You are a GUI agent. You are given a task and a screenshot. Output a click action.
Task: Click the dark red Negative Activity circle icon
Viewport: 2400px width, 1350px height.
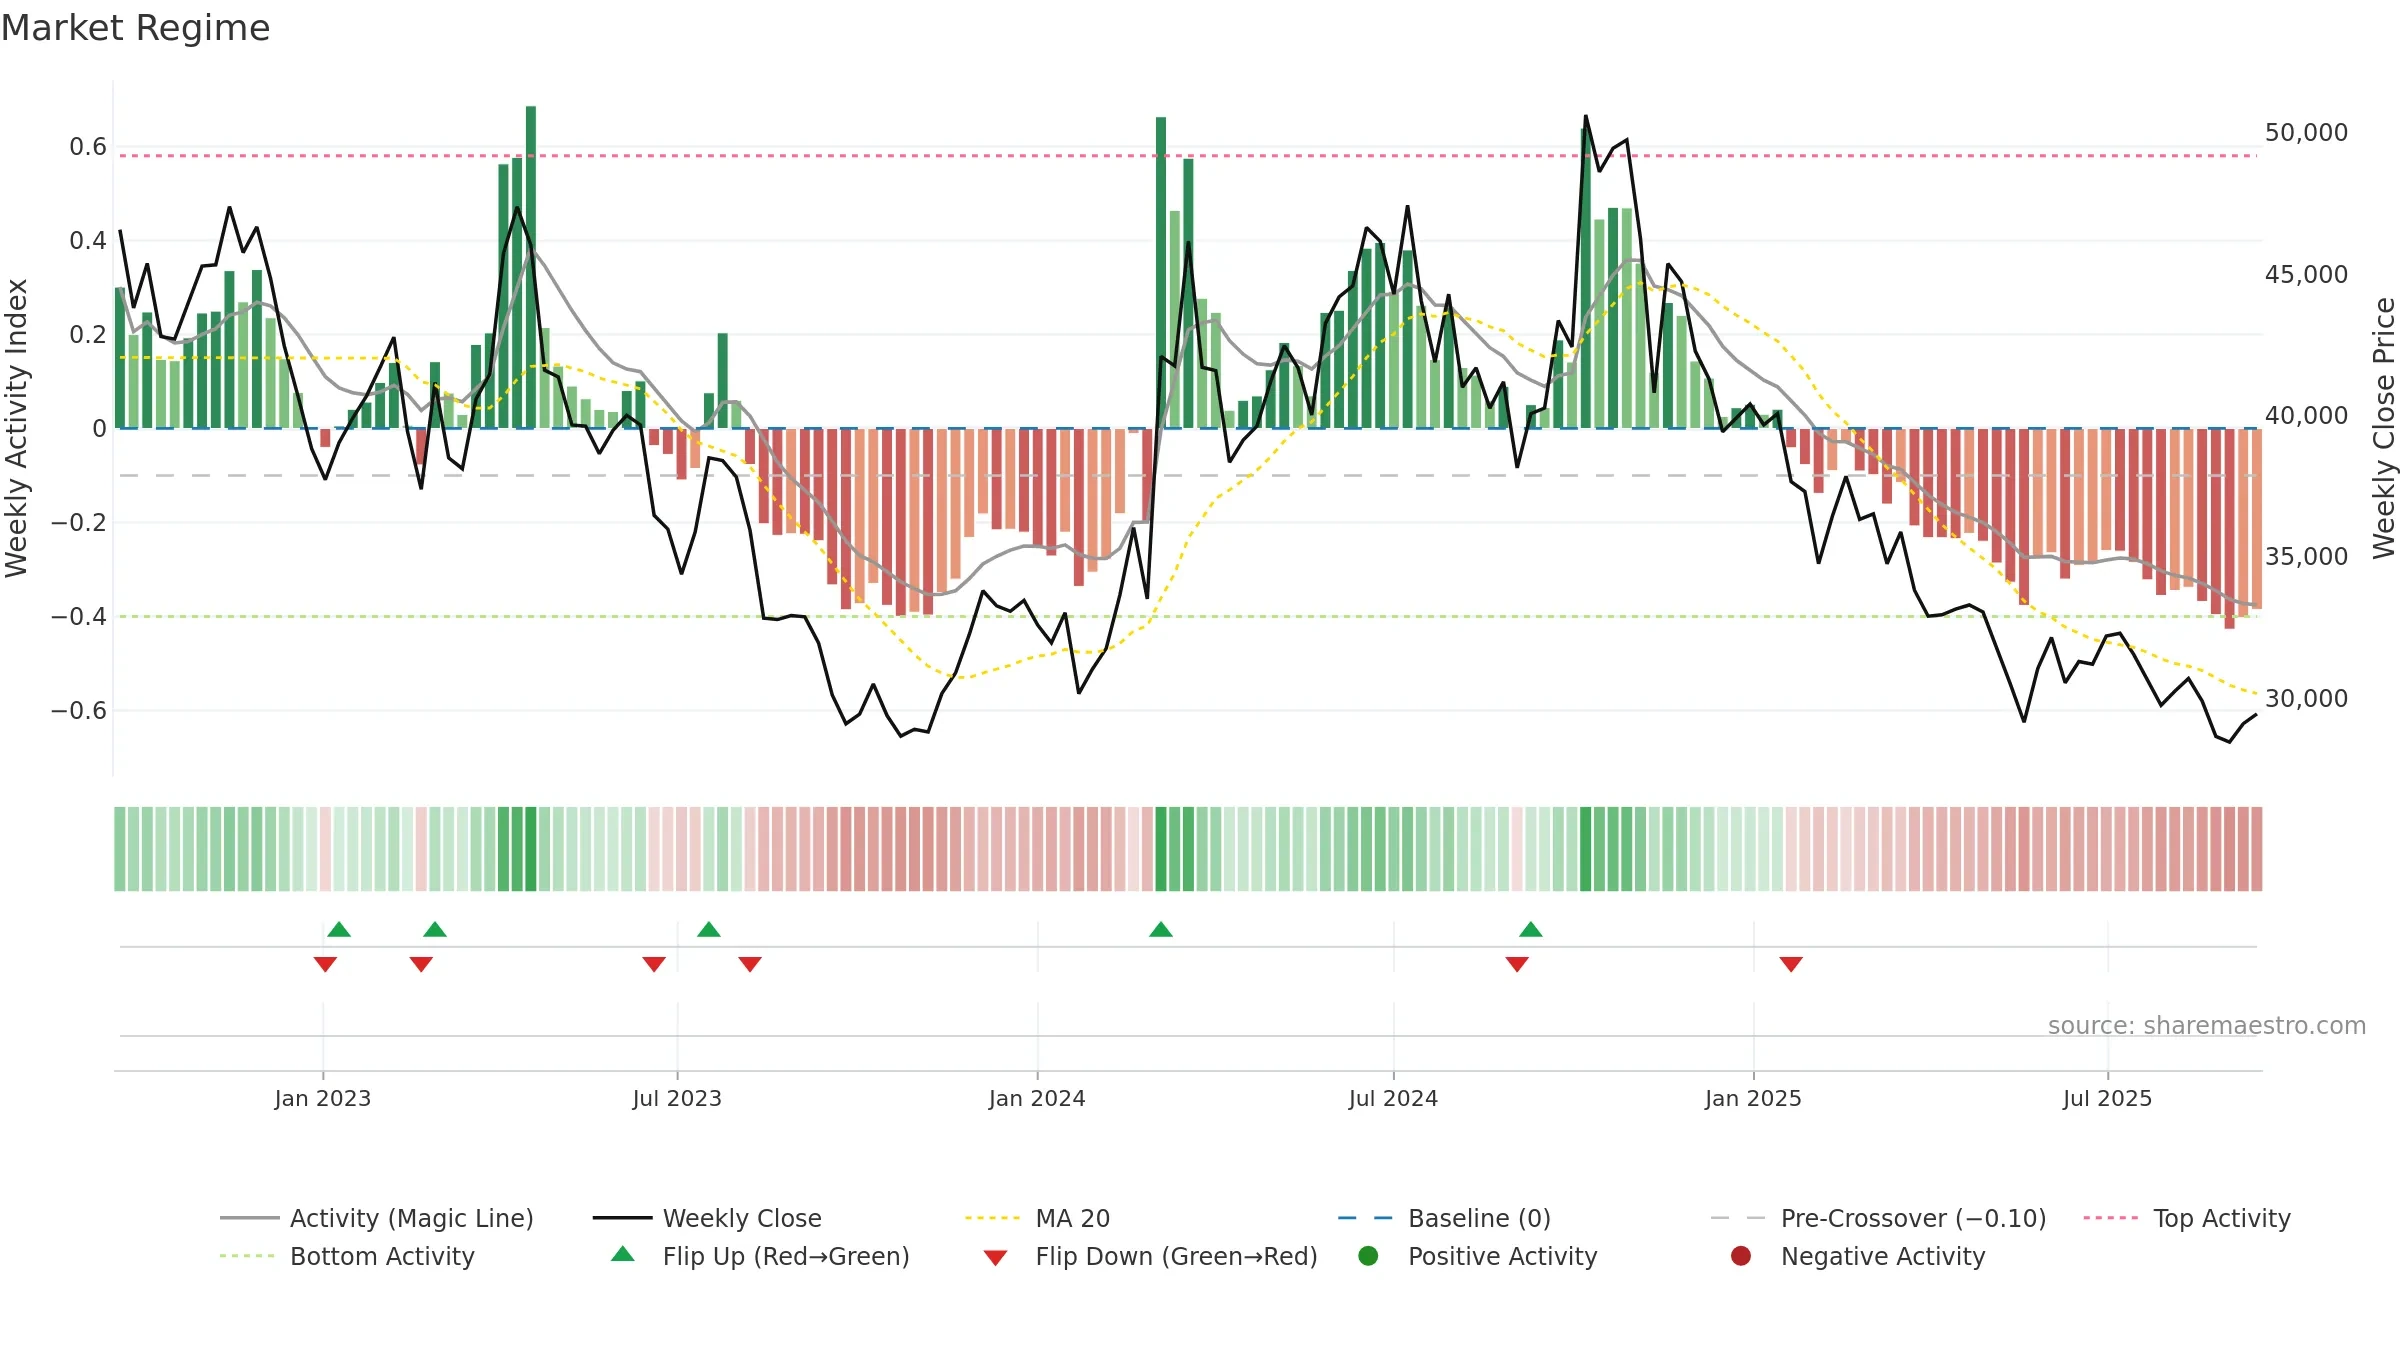click(1741, 1256)
